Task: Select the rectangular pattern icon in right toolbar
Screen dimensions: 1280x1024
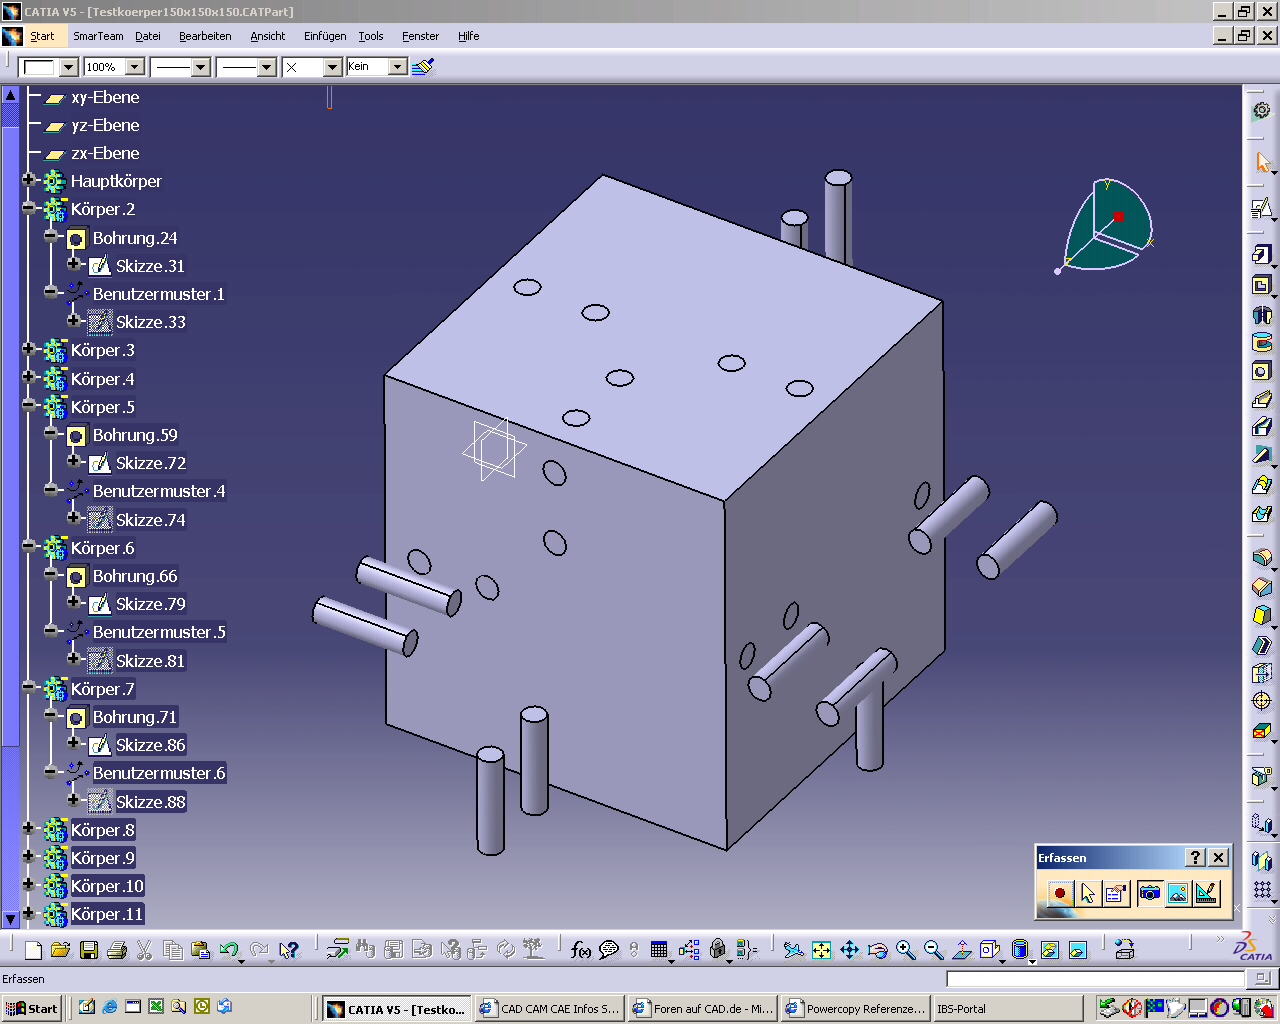Action: coord(1262,889)
